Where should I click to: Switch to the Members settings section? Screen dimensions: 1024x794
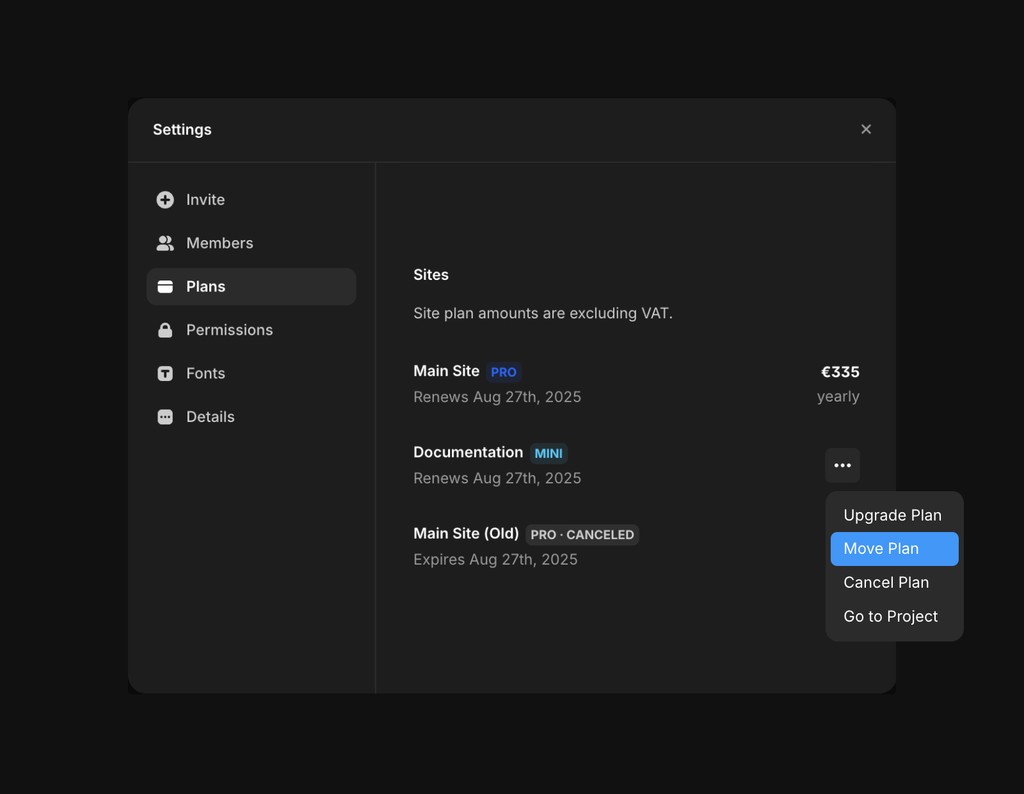pos(218,243)
